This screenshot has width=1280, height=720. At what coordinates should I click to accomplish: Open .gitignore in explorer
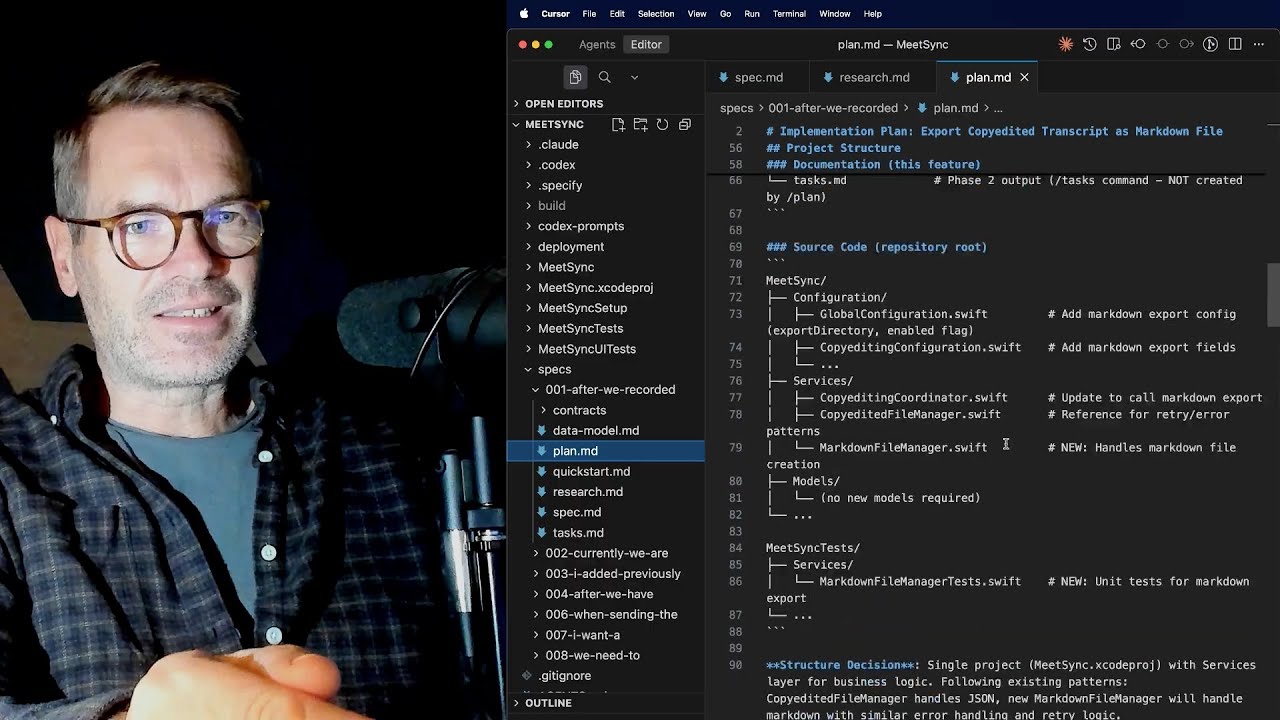(x=605, y=676)
